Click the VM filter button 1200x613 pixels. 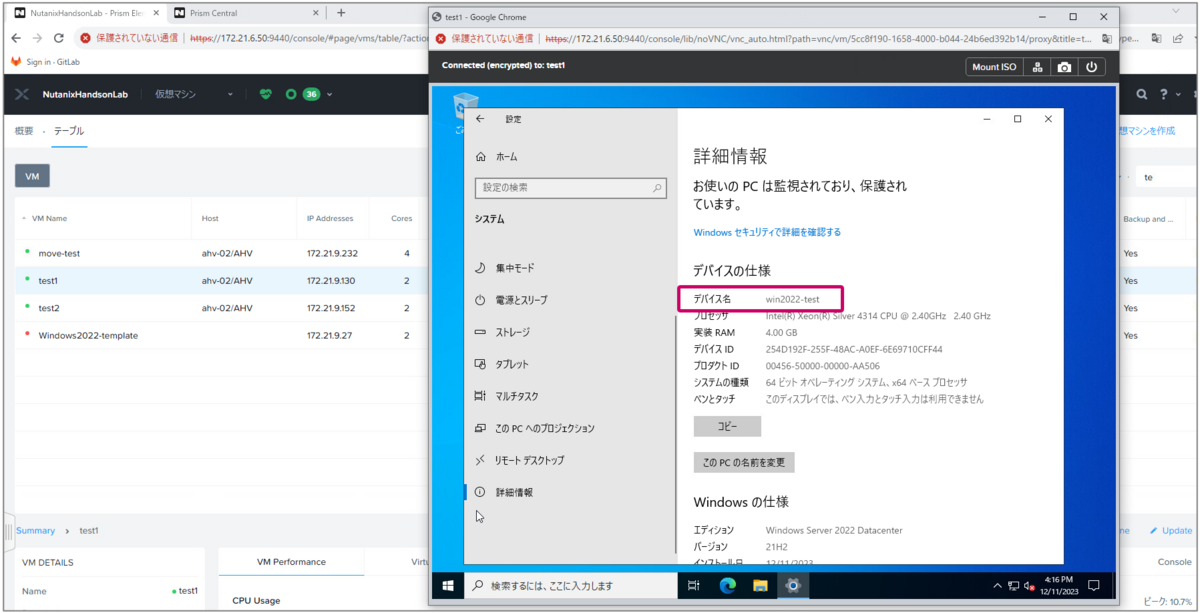32,176
